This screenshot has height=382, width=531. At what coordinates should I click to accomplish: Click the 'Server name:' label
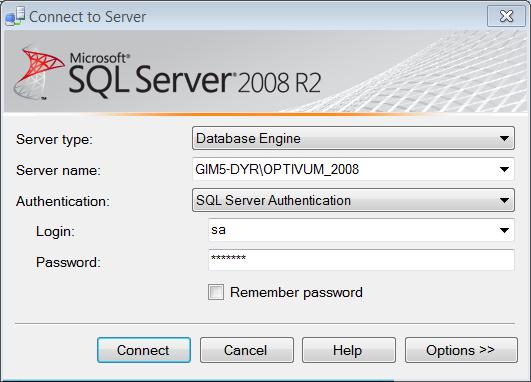click(x=58, y=170)
